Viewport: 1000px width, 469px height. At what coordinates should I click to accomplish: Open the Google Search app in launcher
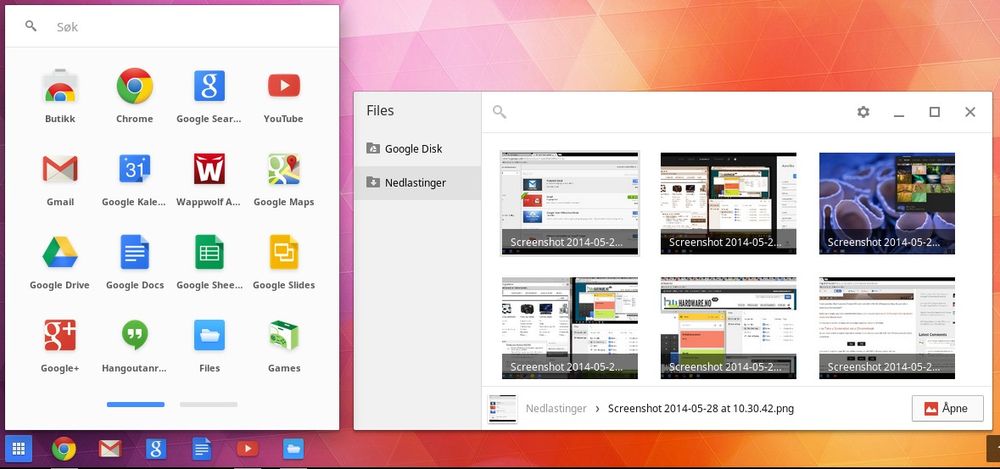209,96
